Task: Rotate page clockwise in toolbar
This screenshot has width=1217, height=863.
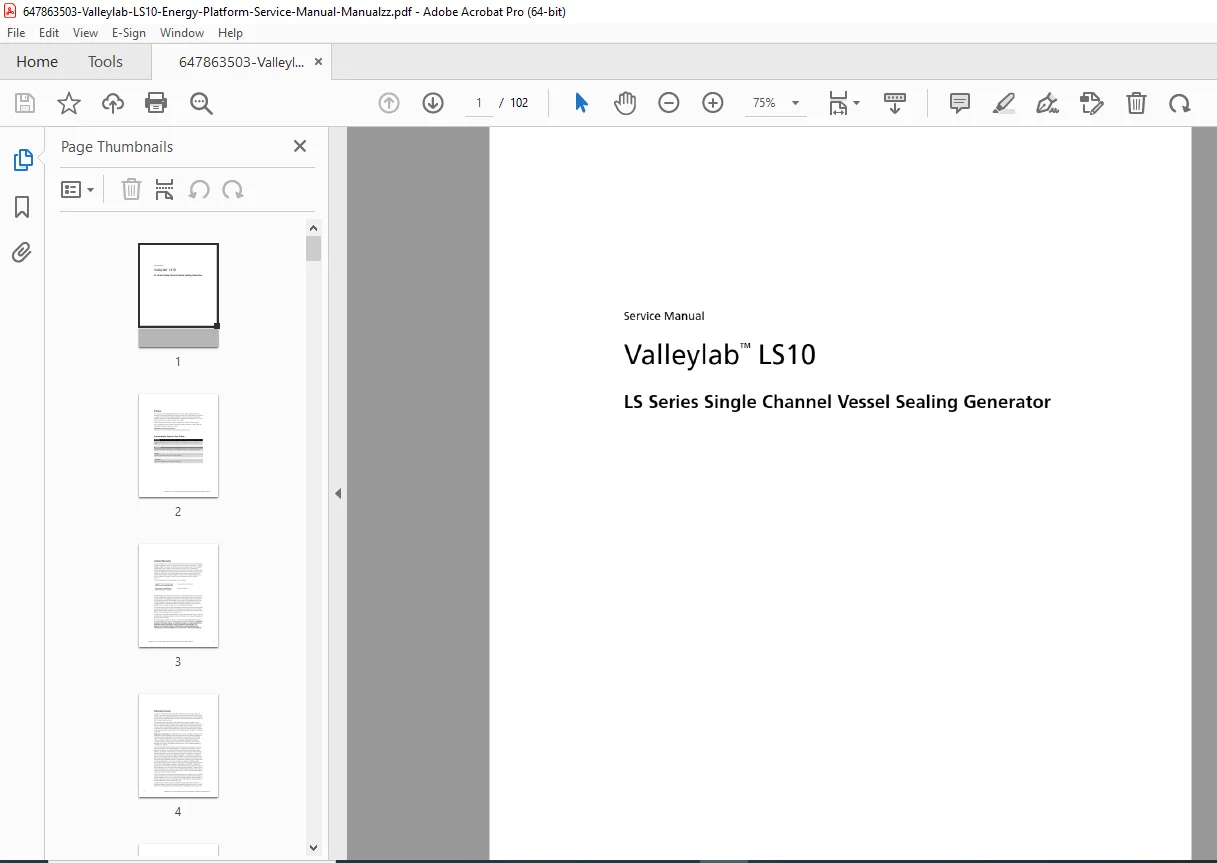Action: [1180, 103]
